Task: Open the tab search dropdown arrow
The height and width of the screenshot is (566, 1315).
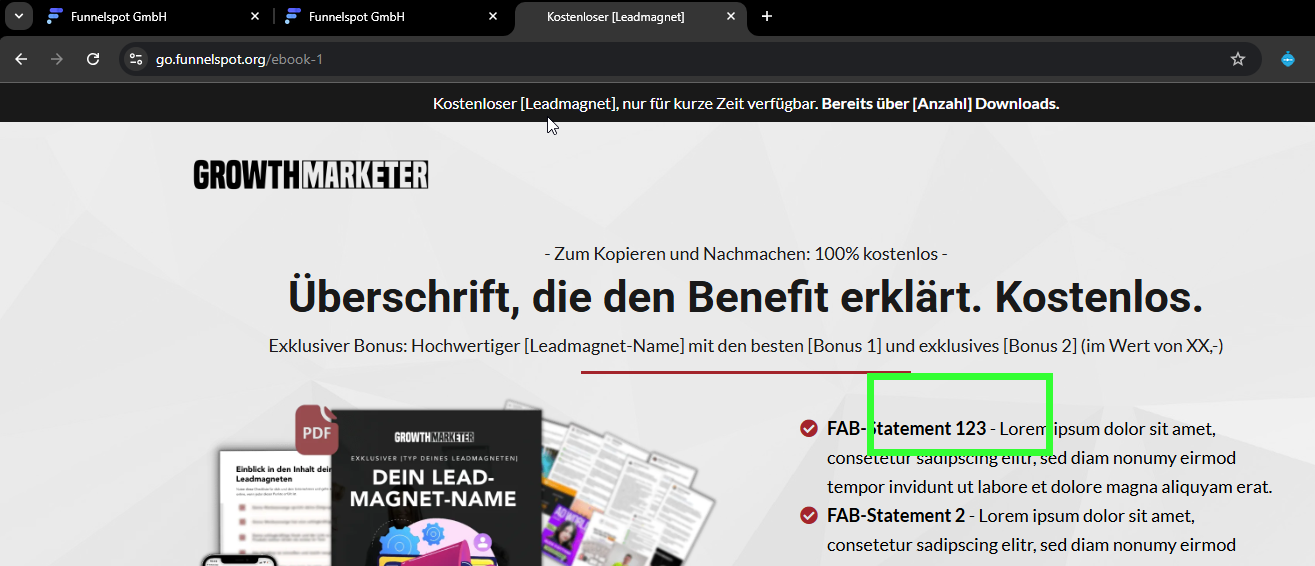Action: coord(18,17)
